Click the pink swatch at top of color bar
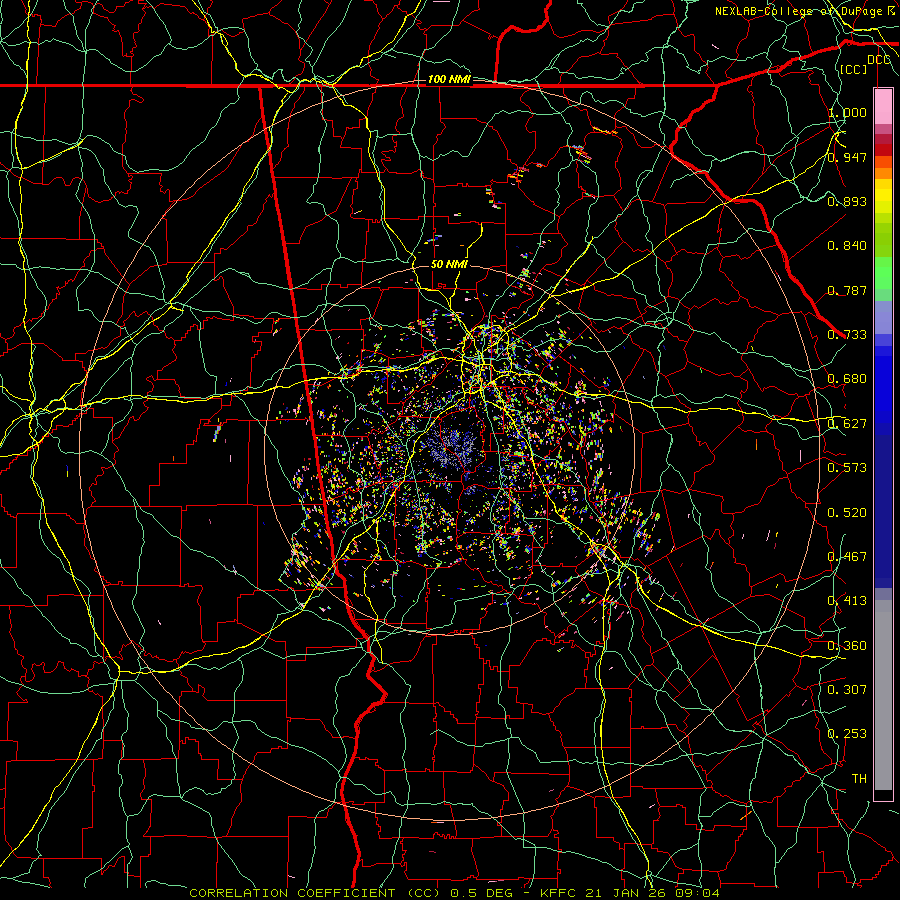 tap(883, 107)
